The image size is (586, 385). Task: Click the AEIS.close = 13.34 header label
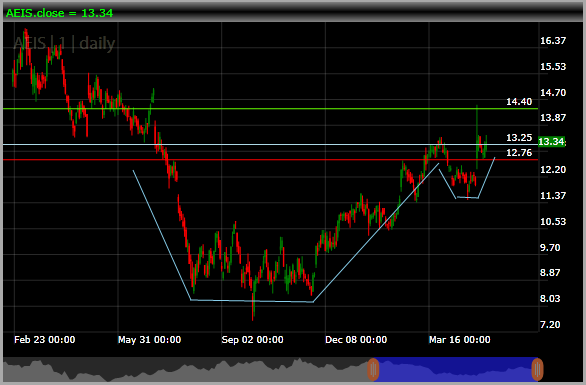[x=59, y=13]
